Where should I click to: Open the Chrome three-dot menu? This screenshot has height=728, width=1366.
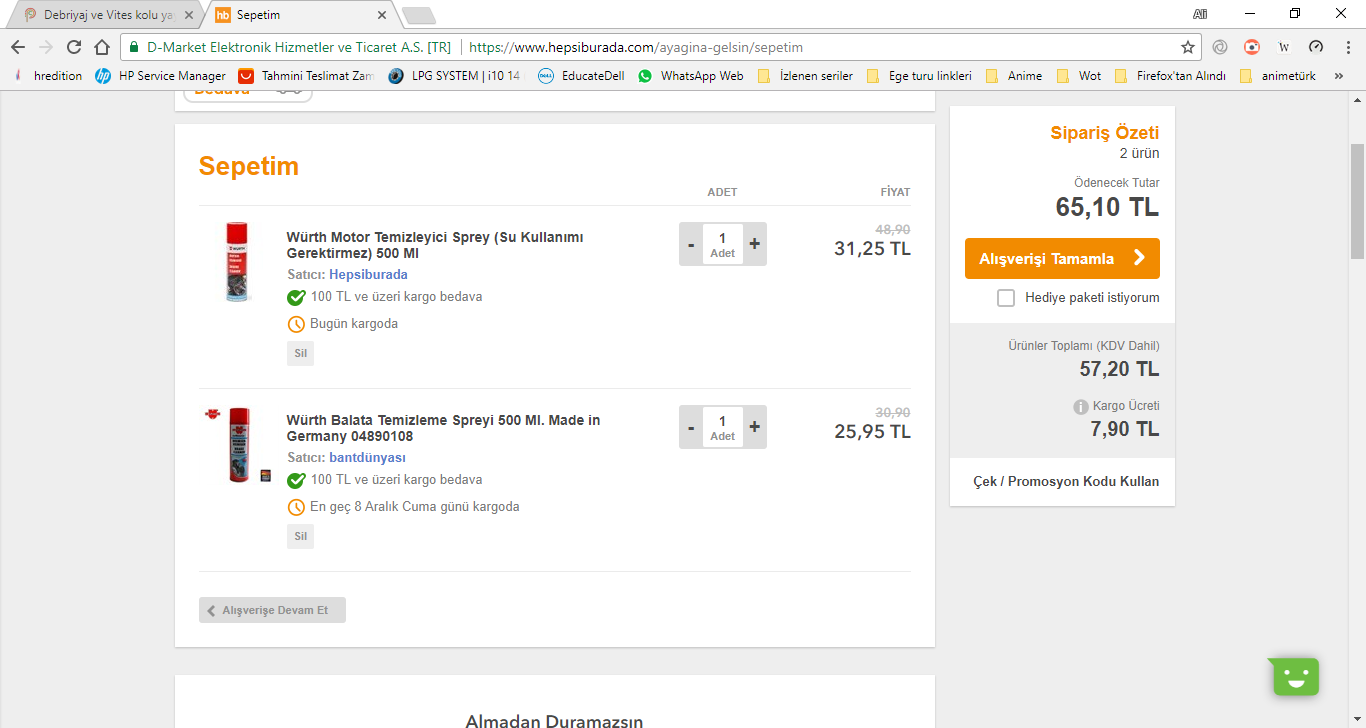pos(1347,47)
